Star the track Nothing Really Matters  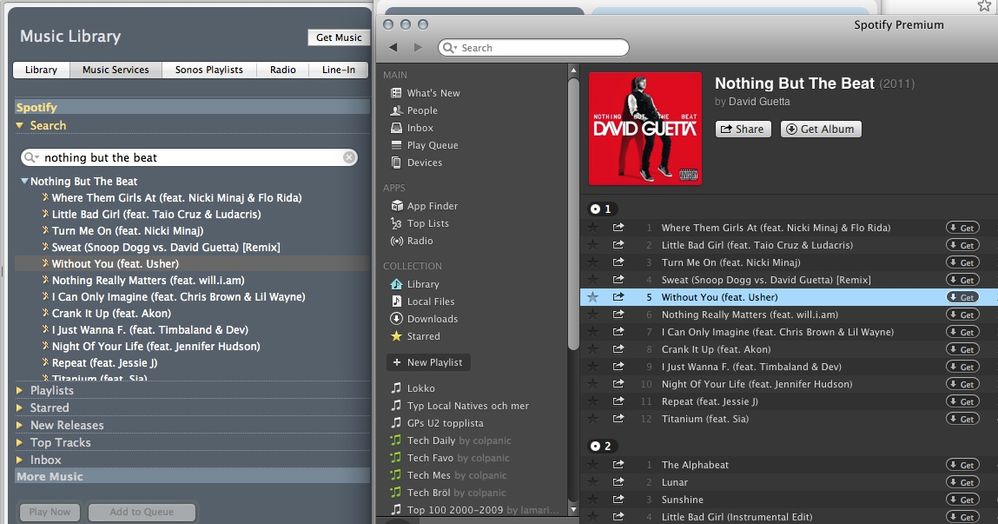pyautogui.click(x=593, y=314)
